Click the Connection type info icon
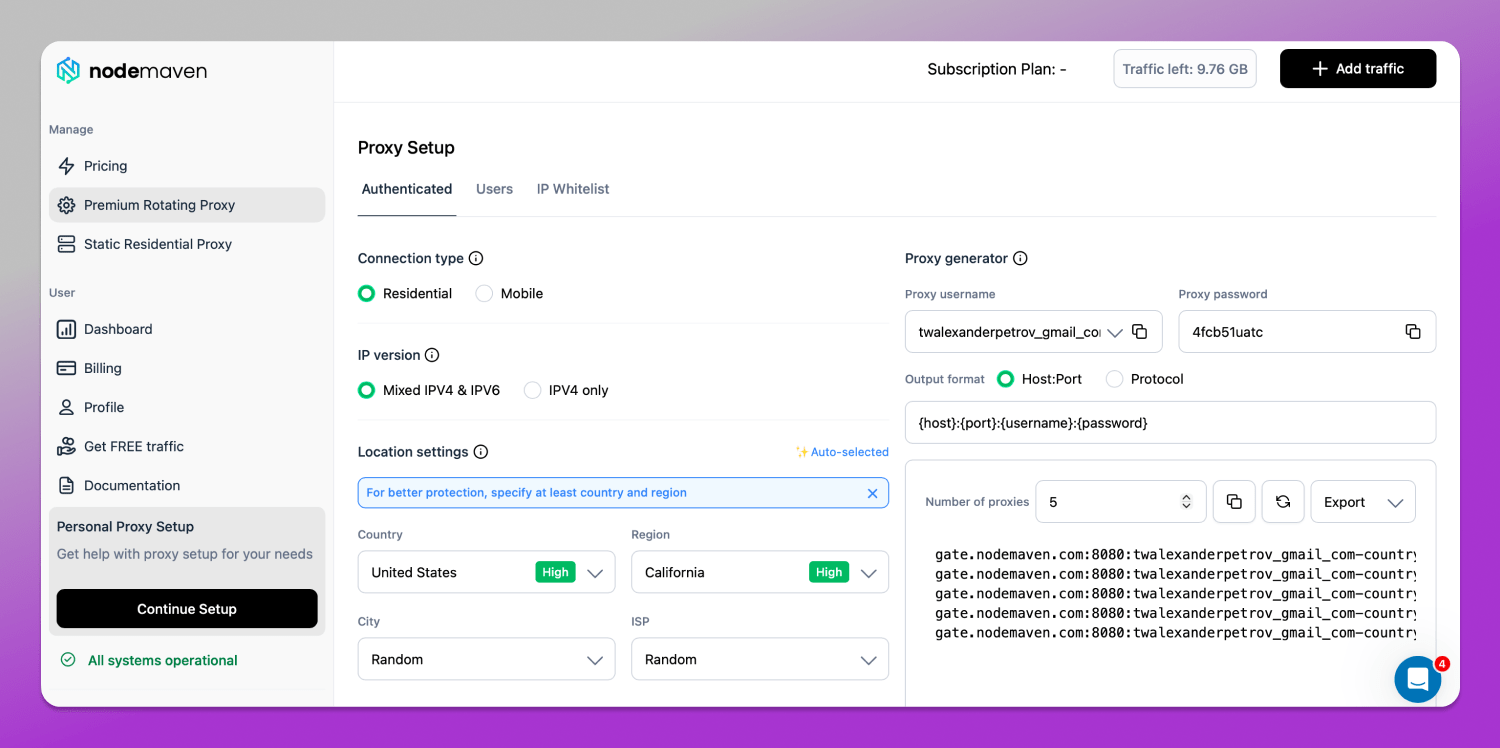Screen dimensions: 1500x748 (476, 258)
